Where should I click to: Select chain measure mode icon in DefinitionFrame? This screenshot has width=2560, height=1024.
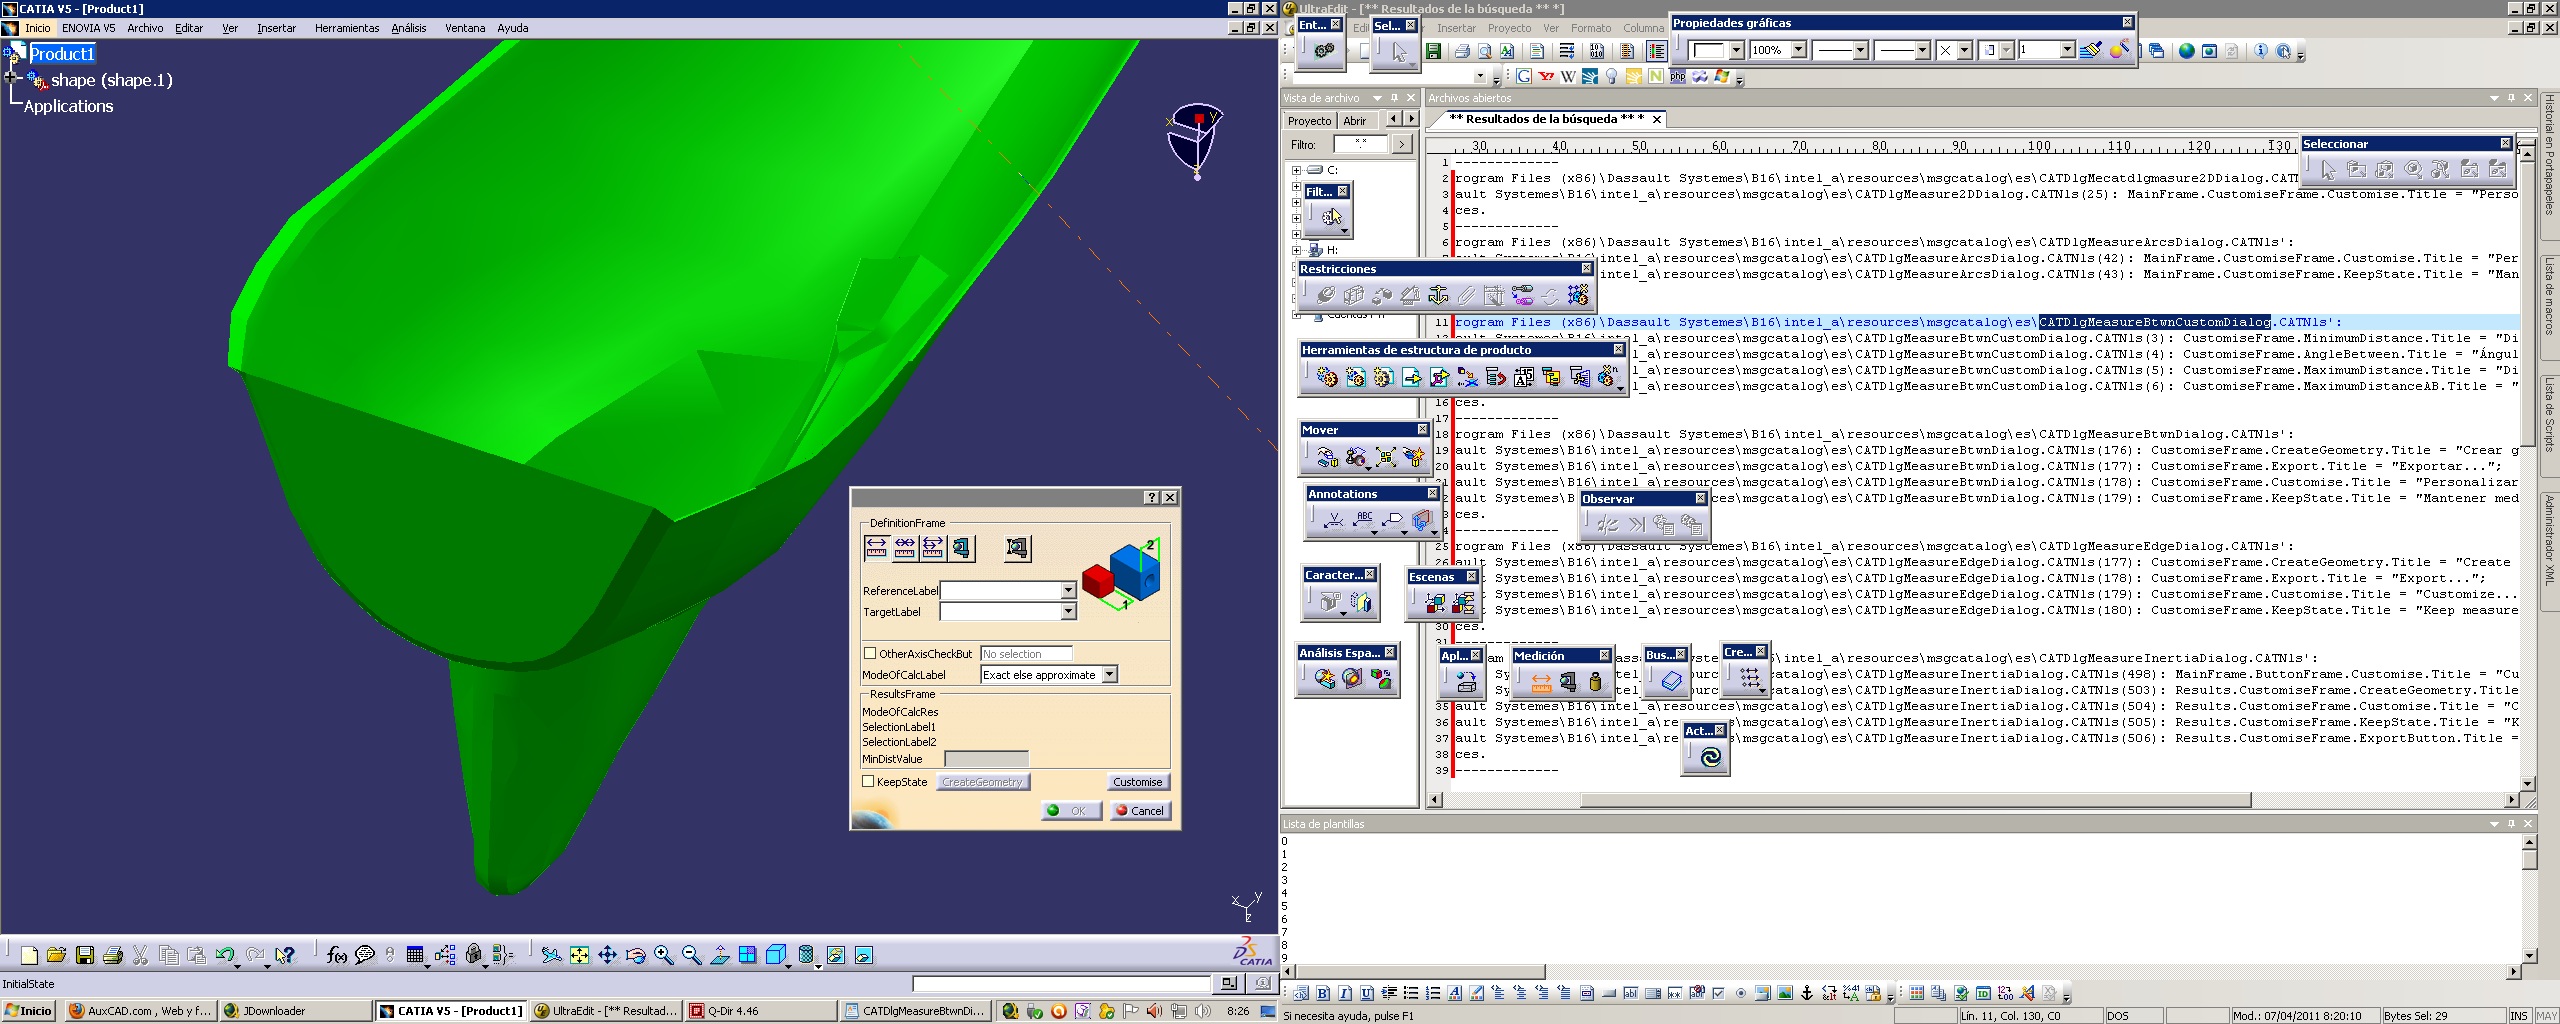click(905, 547)
